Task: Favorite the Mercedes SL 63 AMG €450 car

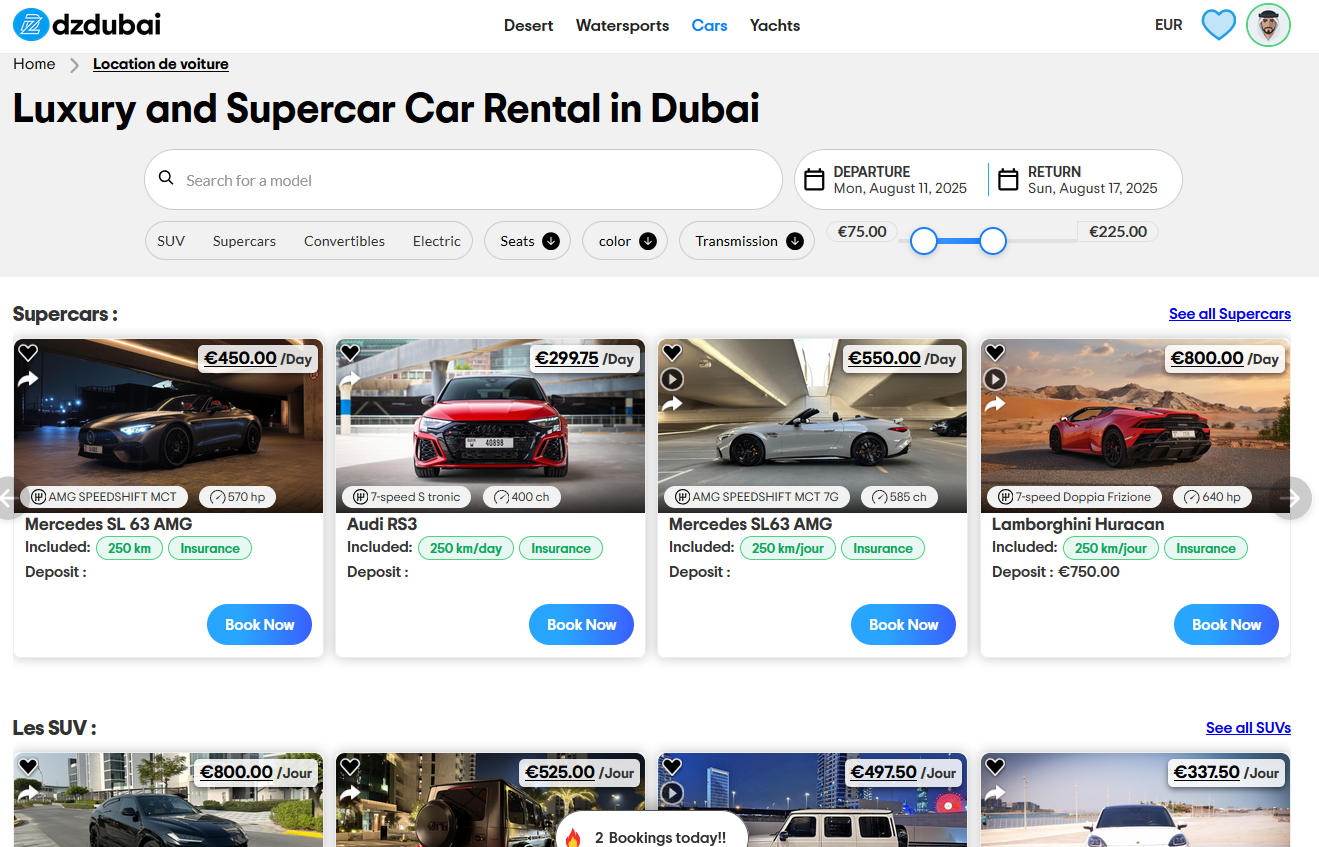Action: click(28, 353)
